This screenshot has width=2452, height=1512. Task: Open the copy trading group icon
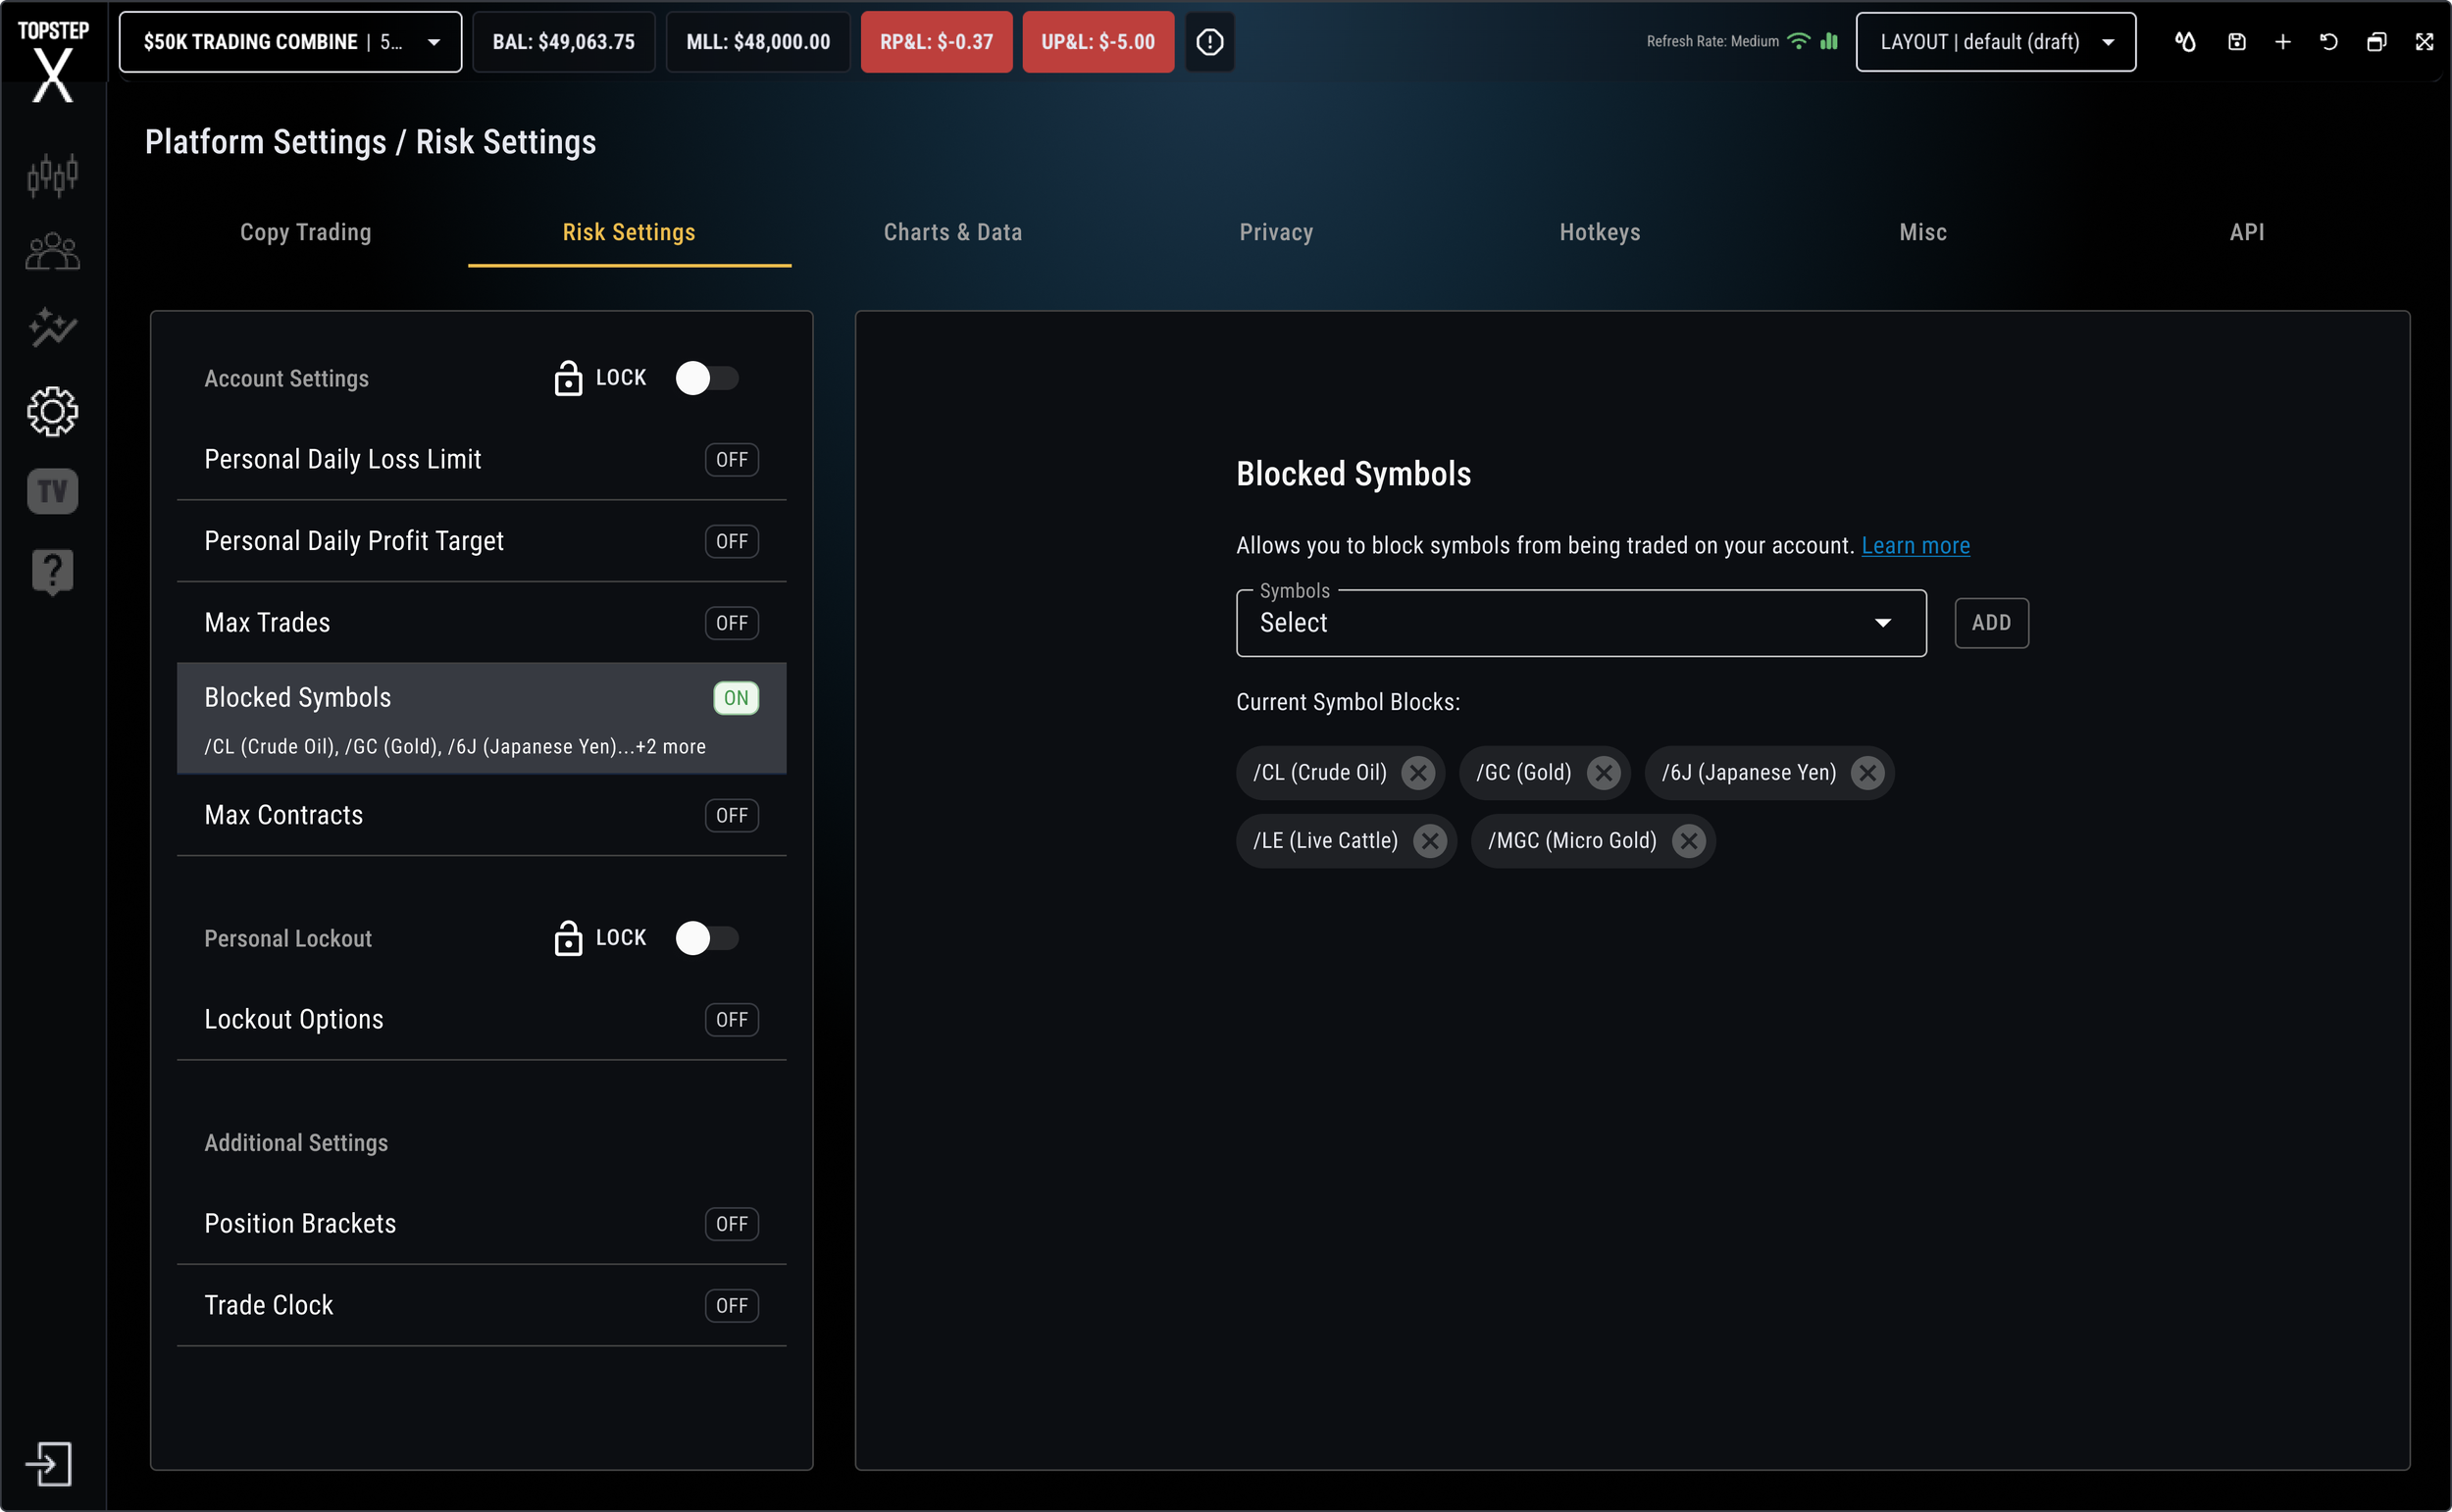click(x=52, y=251)
